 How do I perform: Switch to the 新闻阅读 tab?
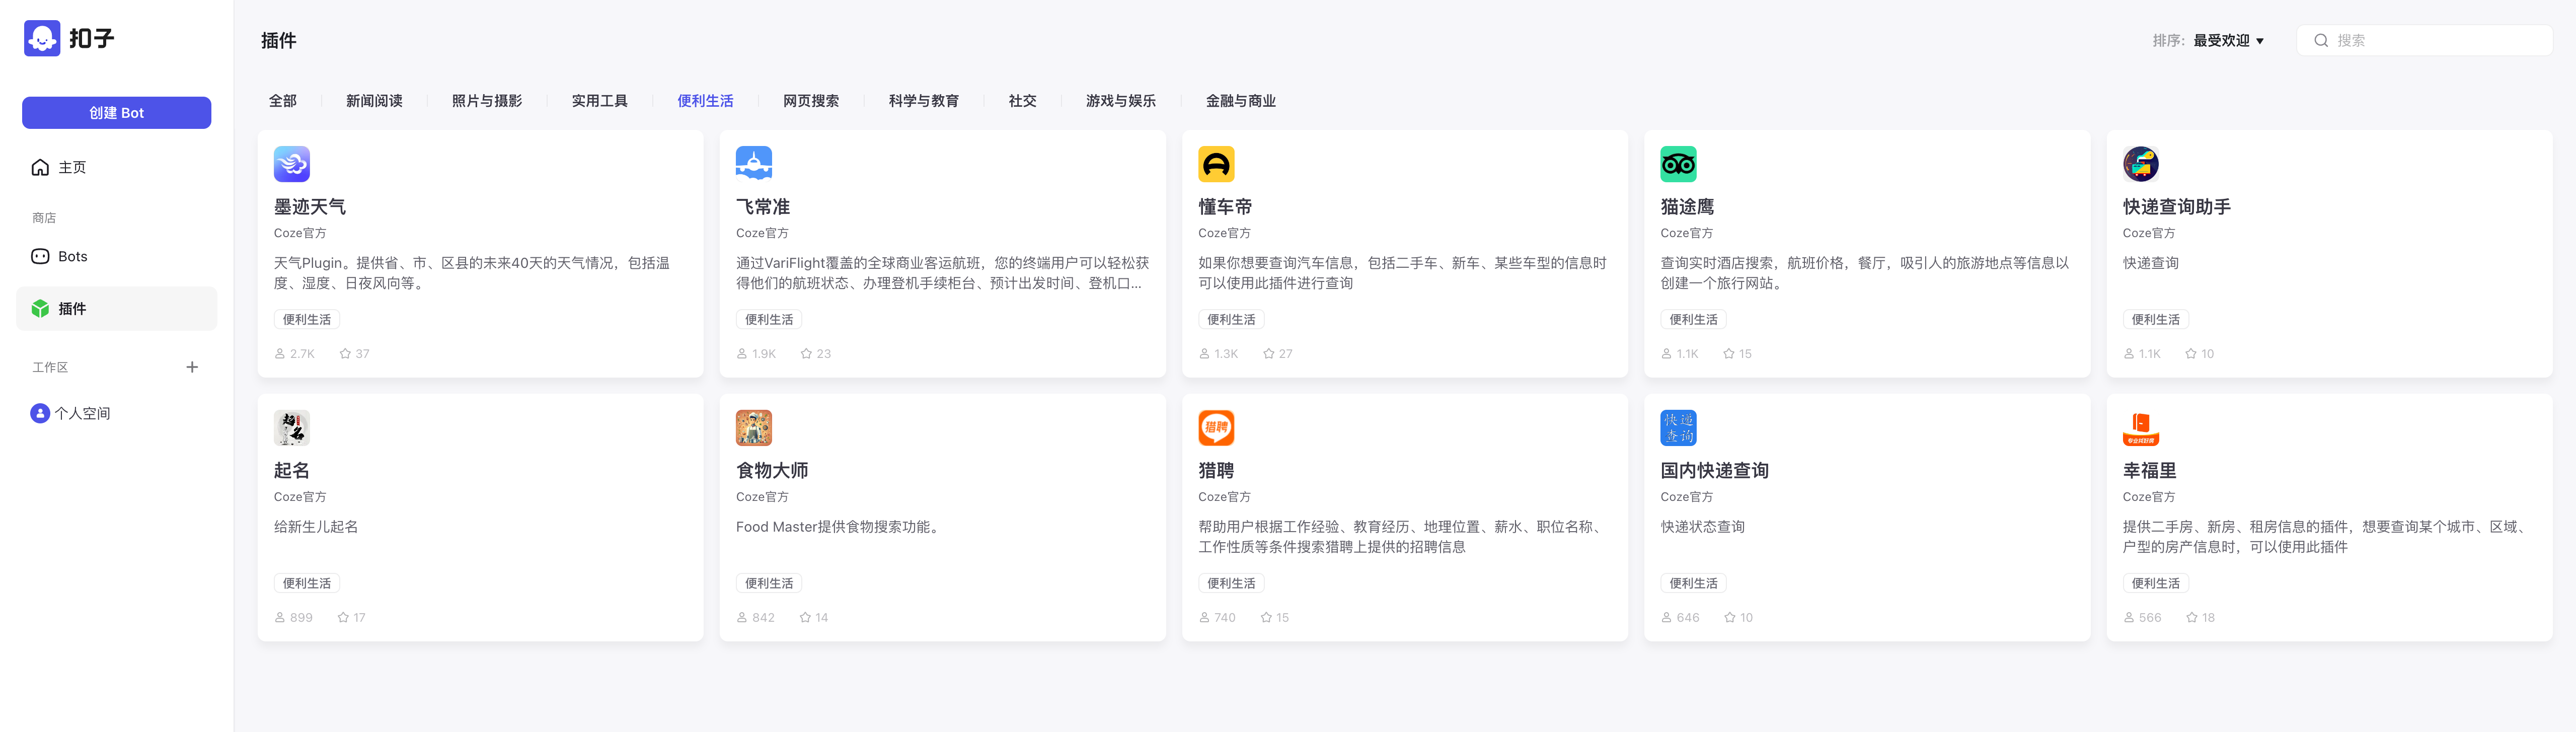tap(374, 101)
